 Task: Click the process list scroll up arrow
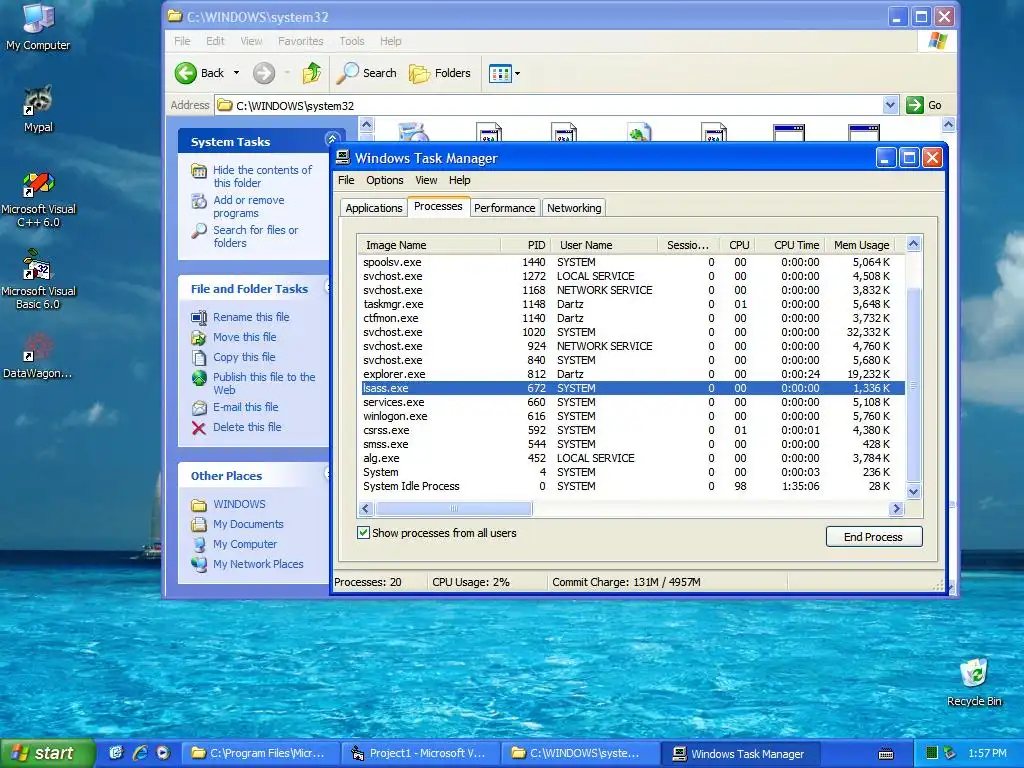(x=914, y=244)
